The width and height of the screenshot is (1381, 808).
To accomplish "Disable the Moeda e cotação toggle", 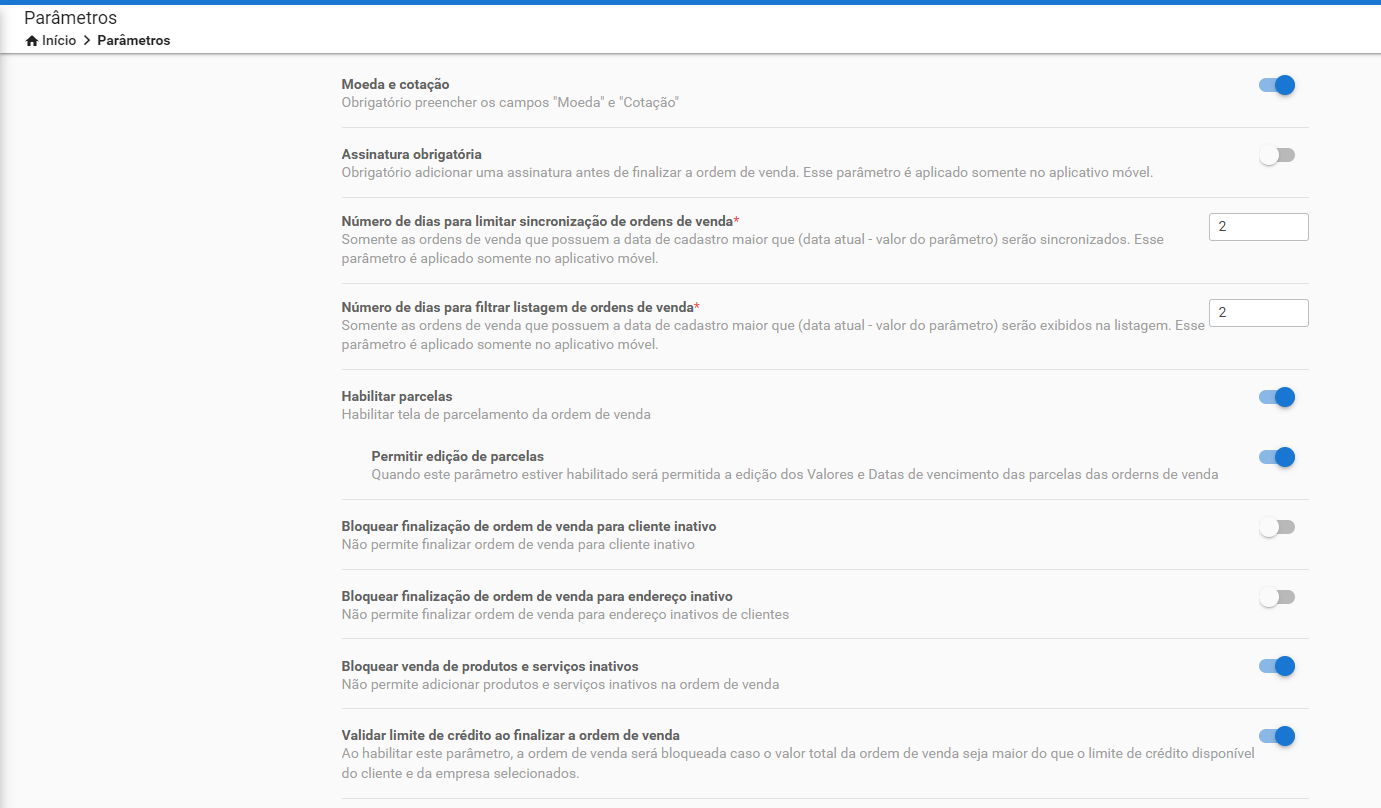I will tap(1277, 85).
